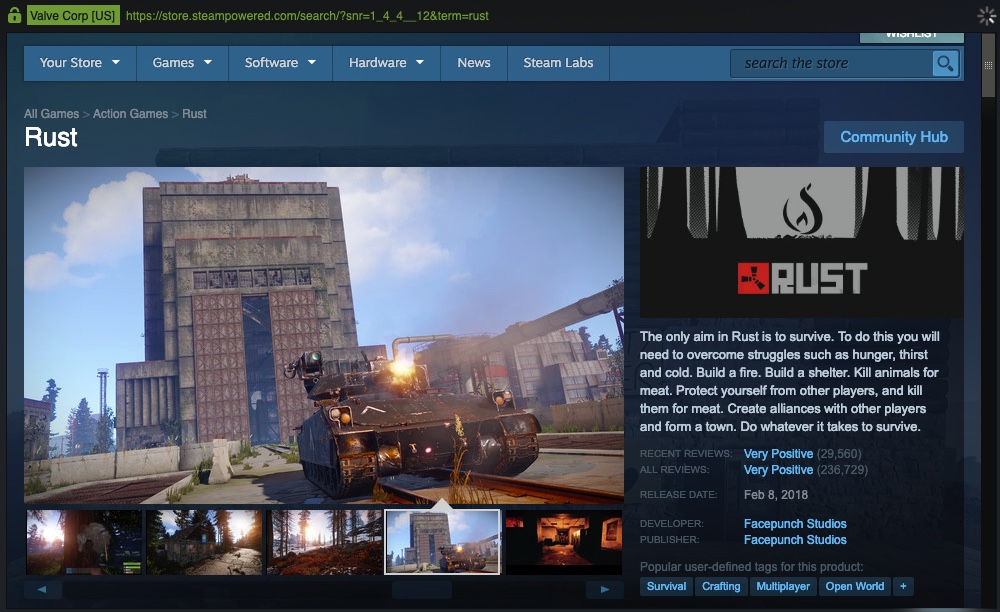1000x612 pixels.
Task: Click the plus button to add tags
Action: (x=903, y=587)
